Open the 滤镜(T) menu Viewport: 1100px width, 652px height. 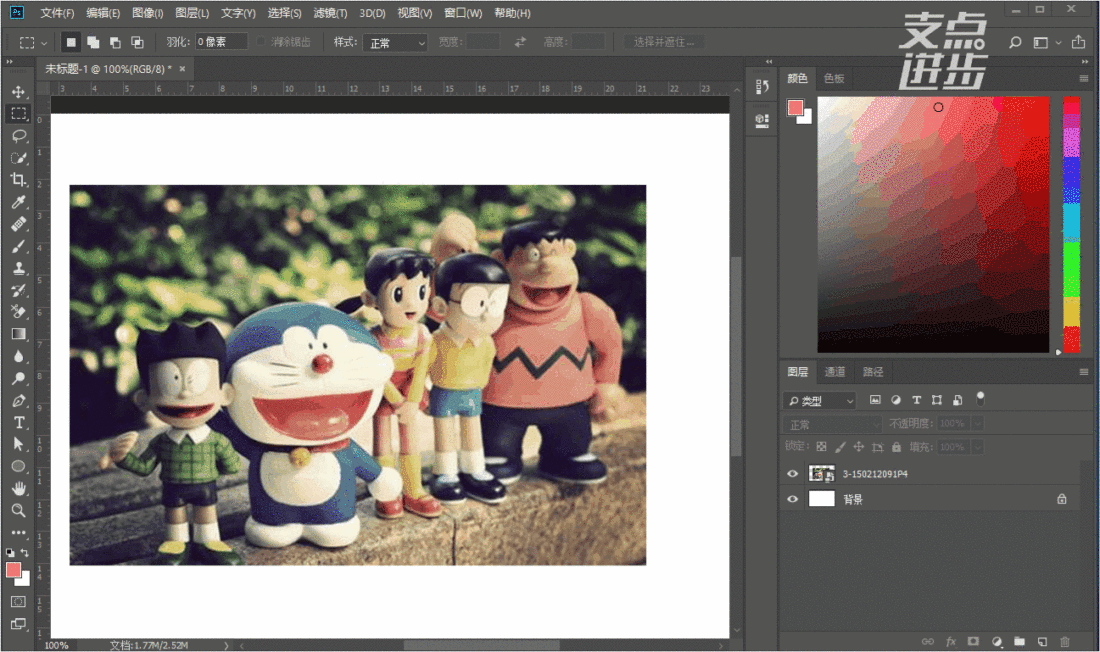(x=330, y=13)
